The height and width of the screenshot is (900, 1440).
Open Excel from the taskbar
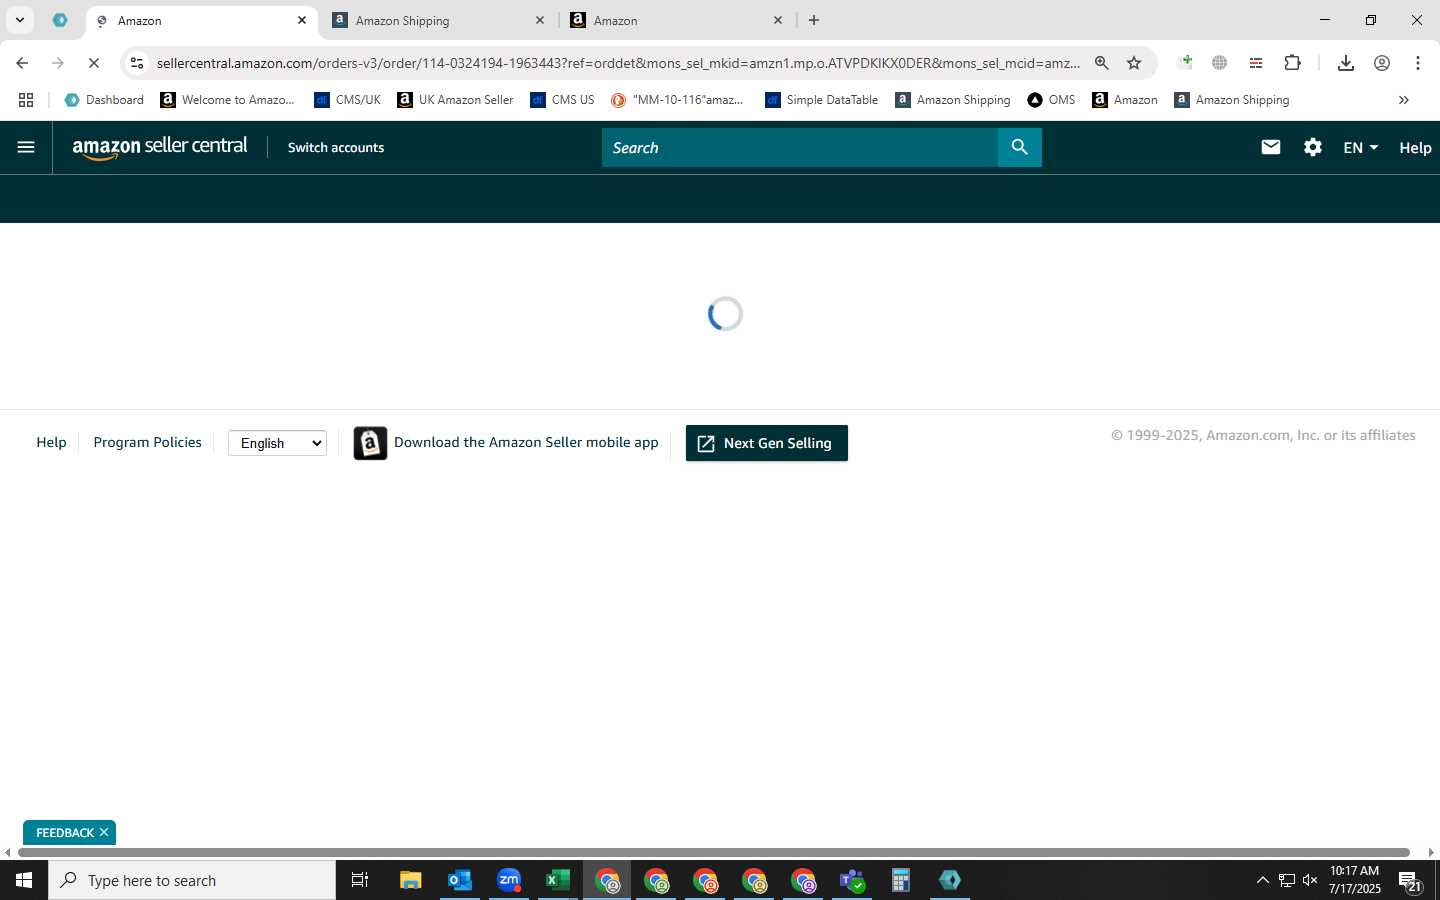[557, 880]
